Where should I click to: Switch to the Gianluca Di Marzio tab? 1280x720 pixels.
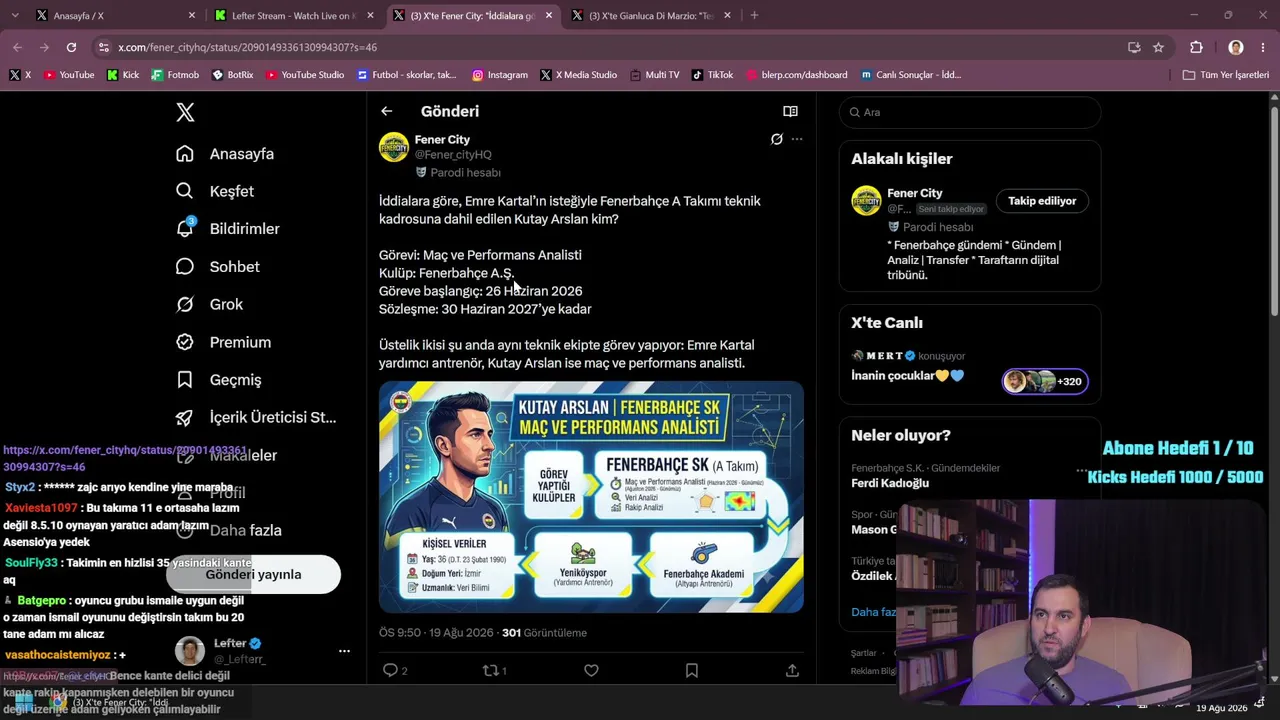[x=651, y=15]
